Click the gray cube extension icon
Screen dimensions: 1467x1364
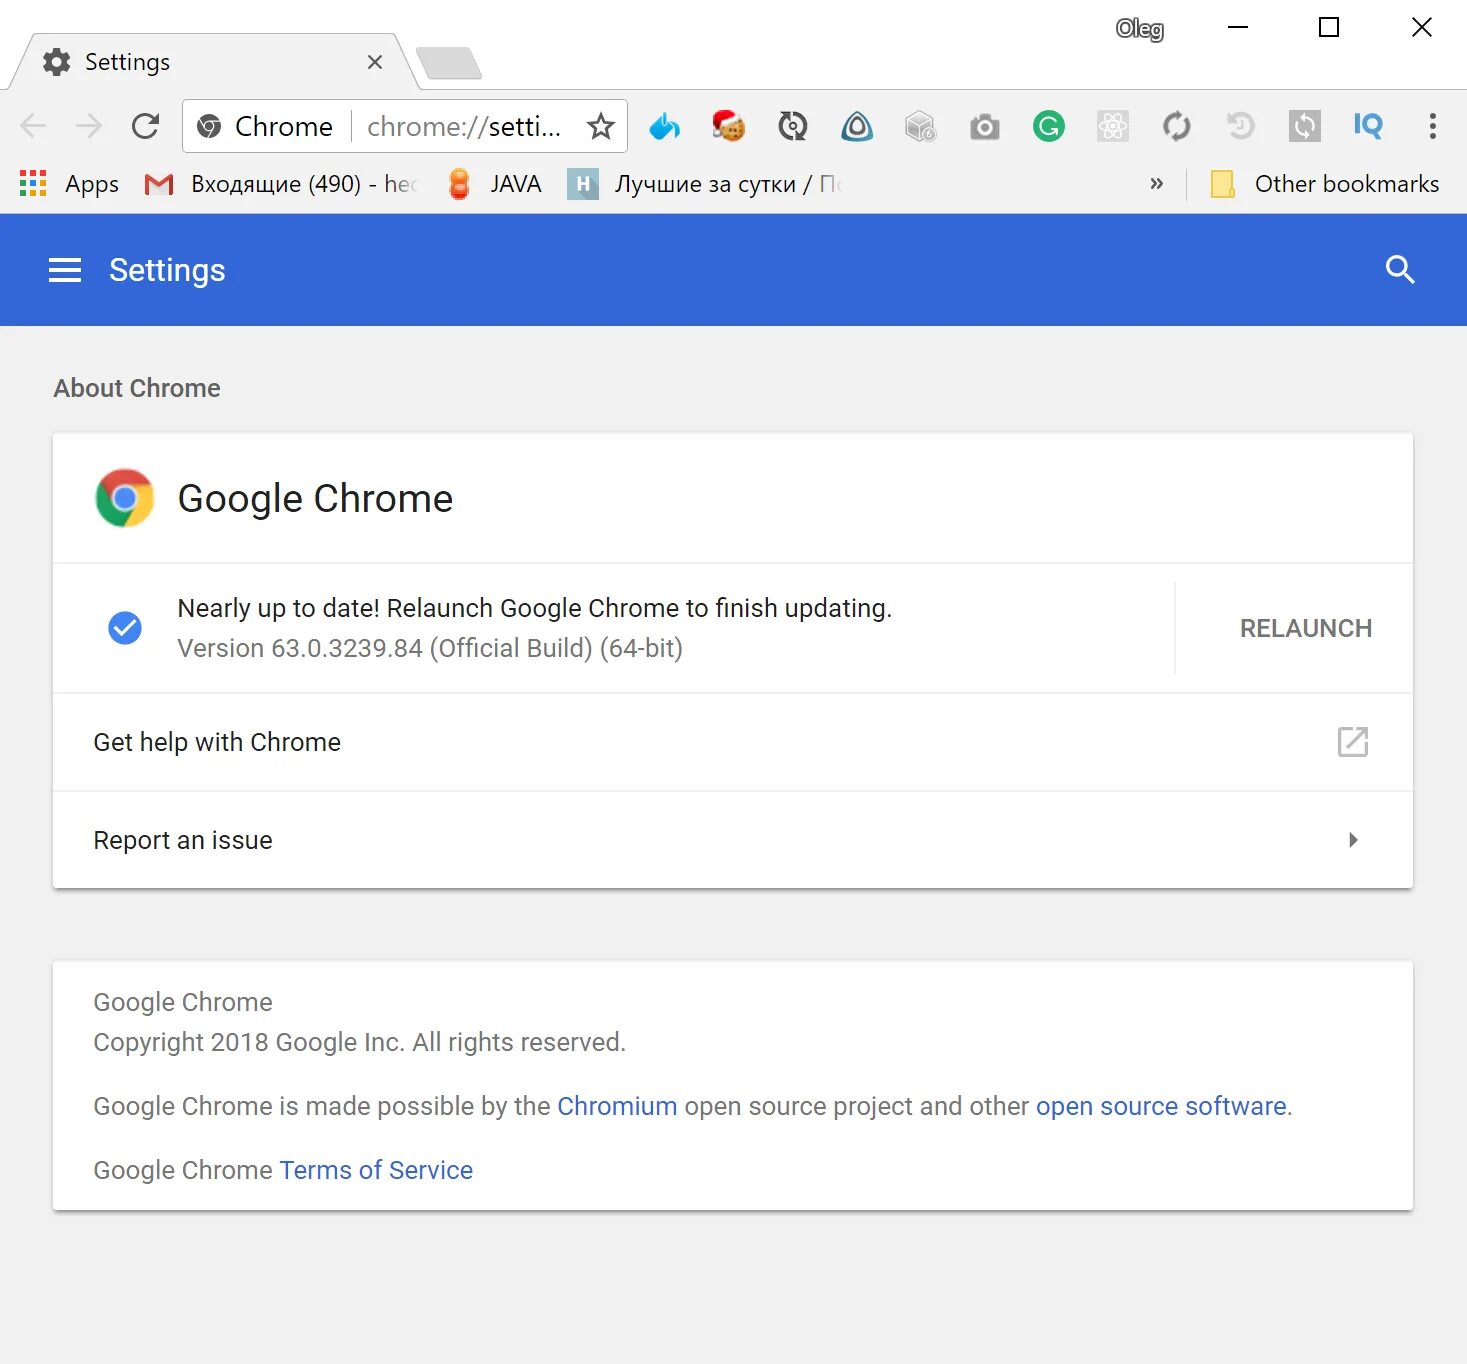point(920,127)
